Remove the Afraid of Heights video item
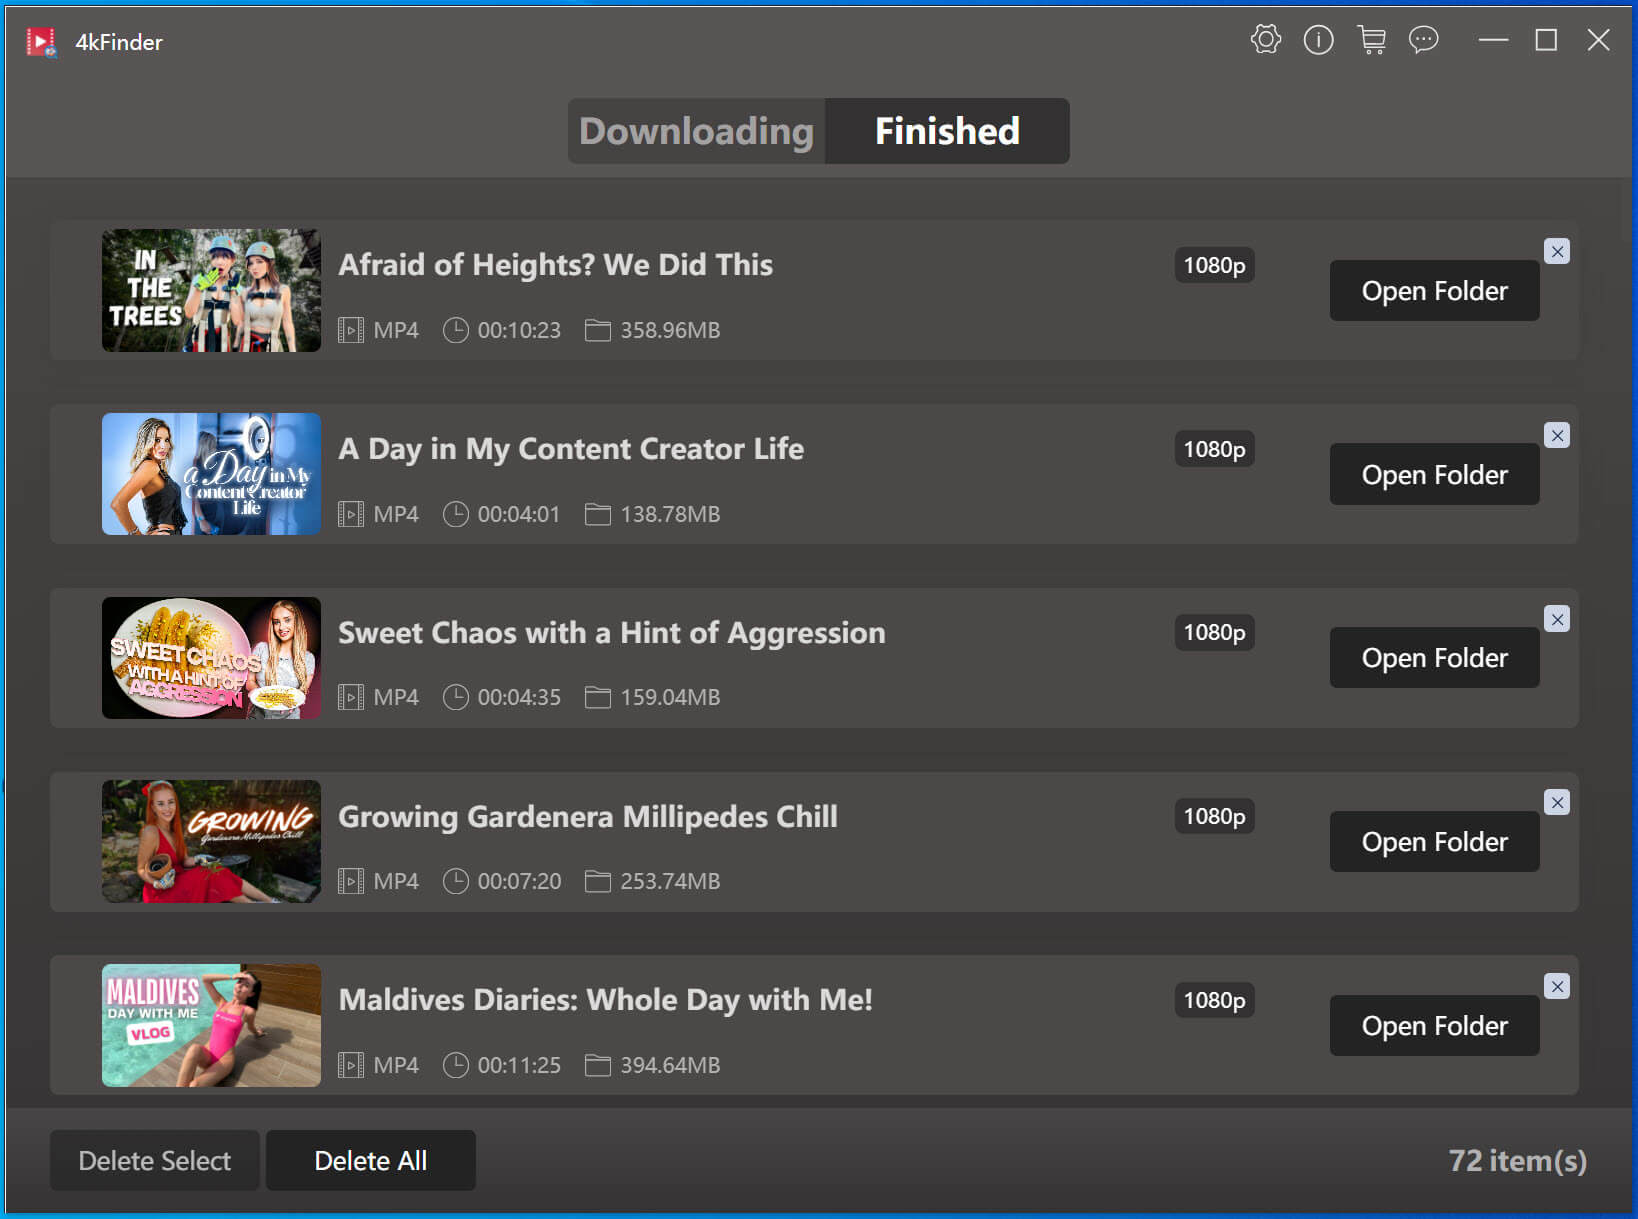Viewport: 1638px width, 1219px height. (1556, 252)
